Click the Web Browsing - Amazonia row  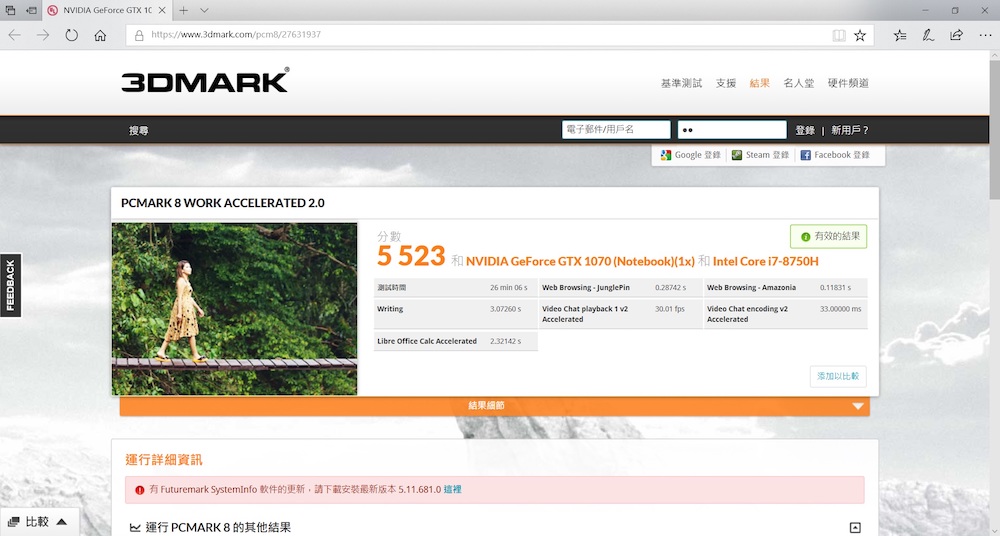pos(786,288)
